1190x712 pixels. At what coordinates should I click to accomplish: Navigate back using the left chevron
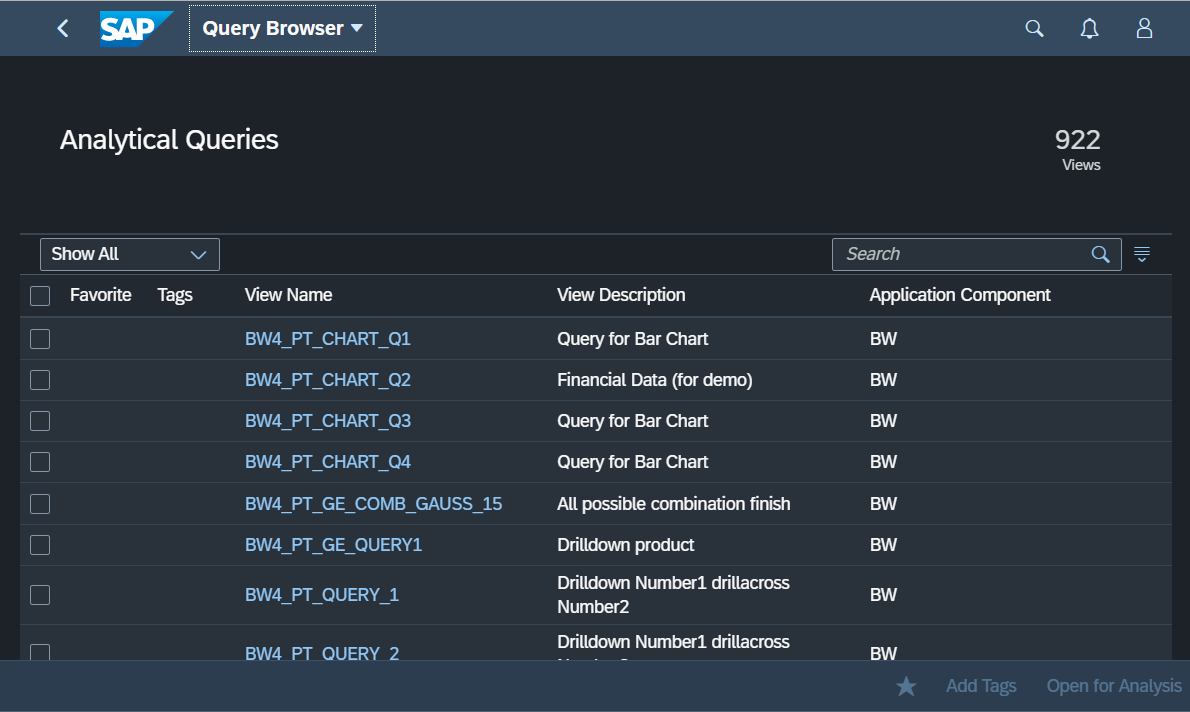point(62,28)
